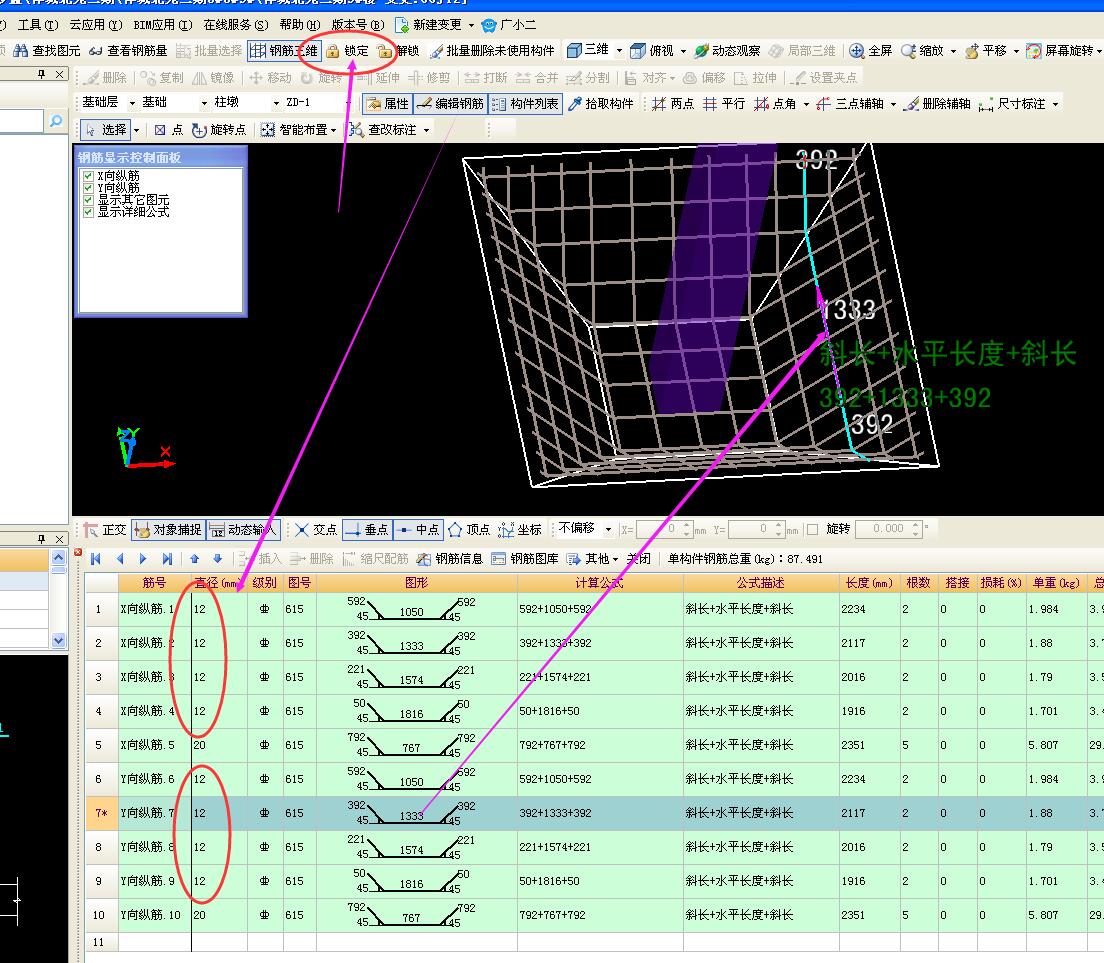Image resolution: width=1104 pixels, height=963 pixels.
Task: Go to last rebar record
Action: (167, 558)
